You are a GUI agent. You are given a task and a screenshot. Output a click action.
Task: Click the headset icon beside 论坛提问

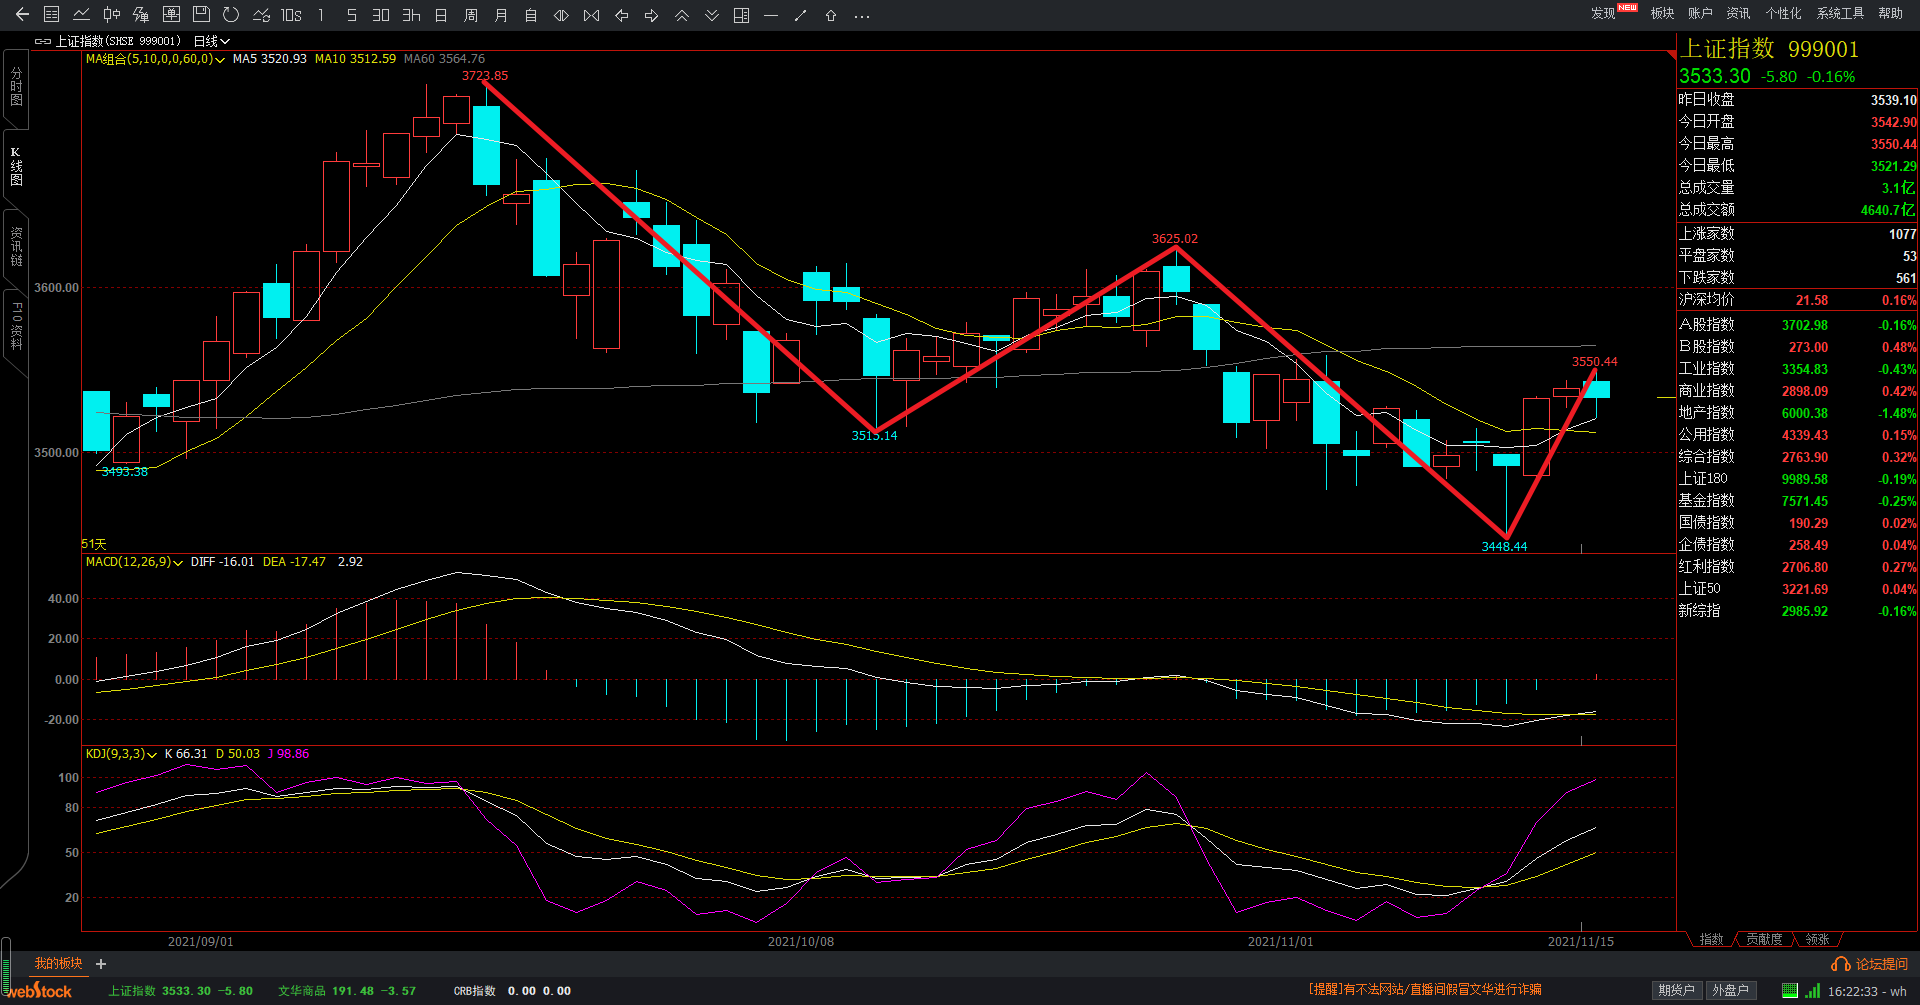click(x=1840, y=964)
